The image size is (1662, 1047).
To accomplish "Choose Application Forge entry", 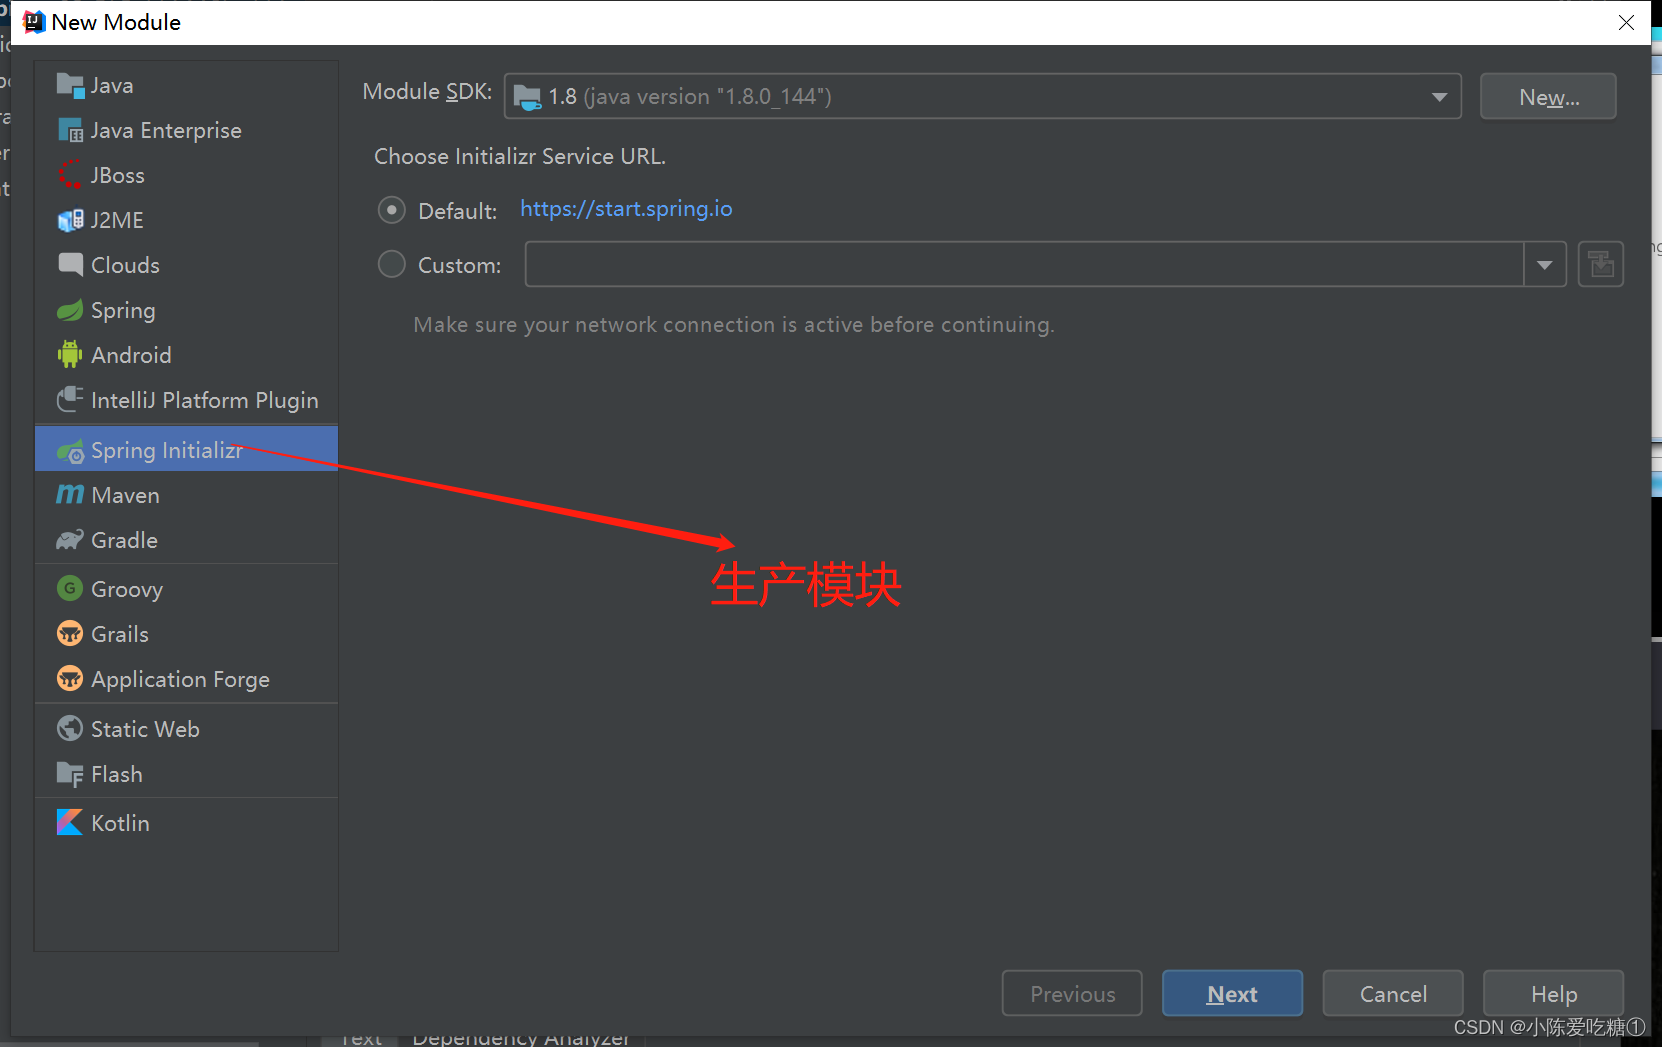I will [186, 679].
